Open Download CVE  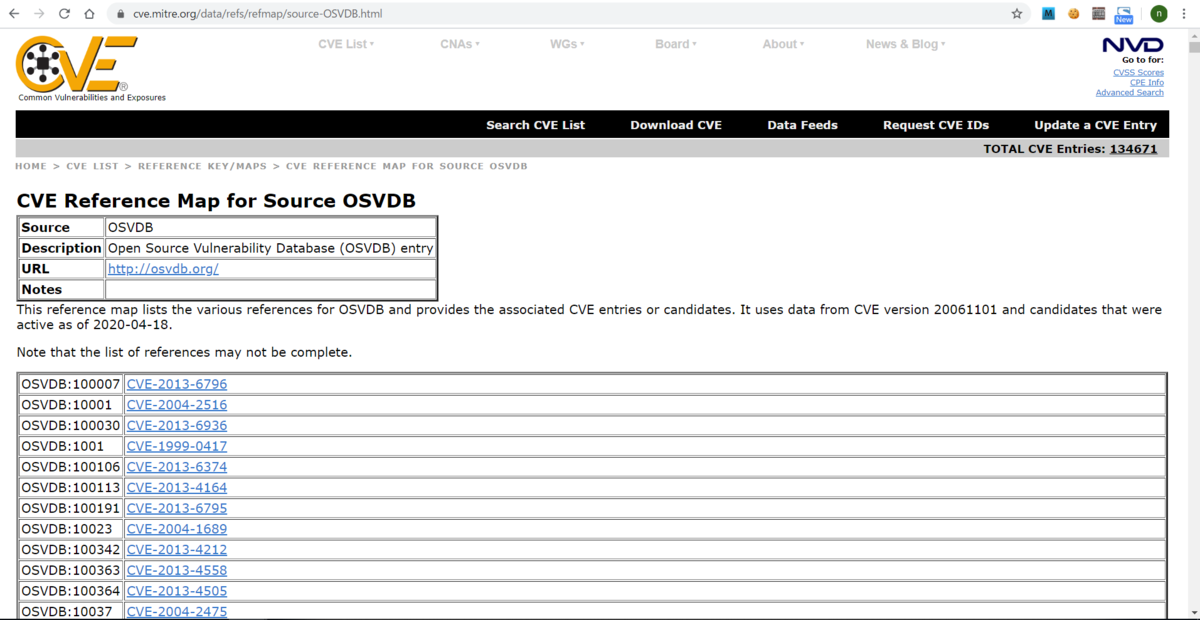point(676,125)
